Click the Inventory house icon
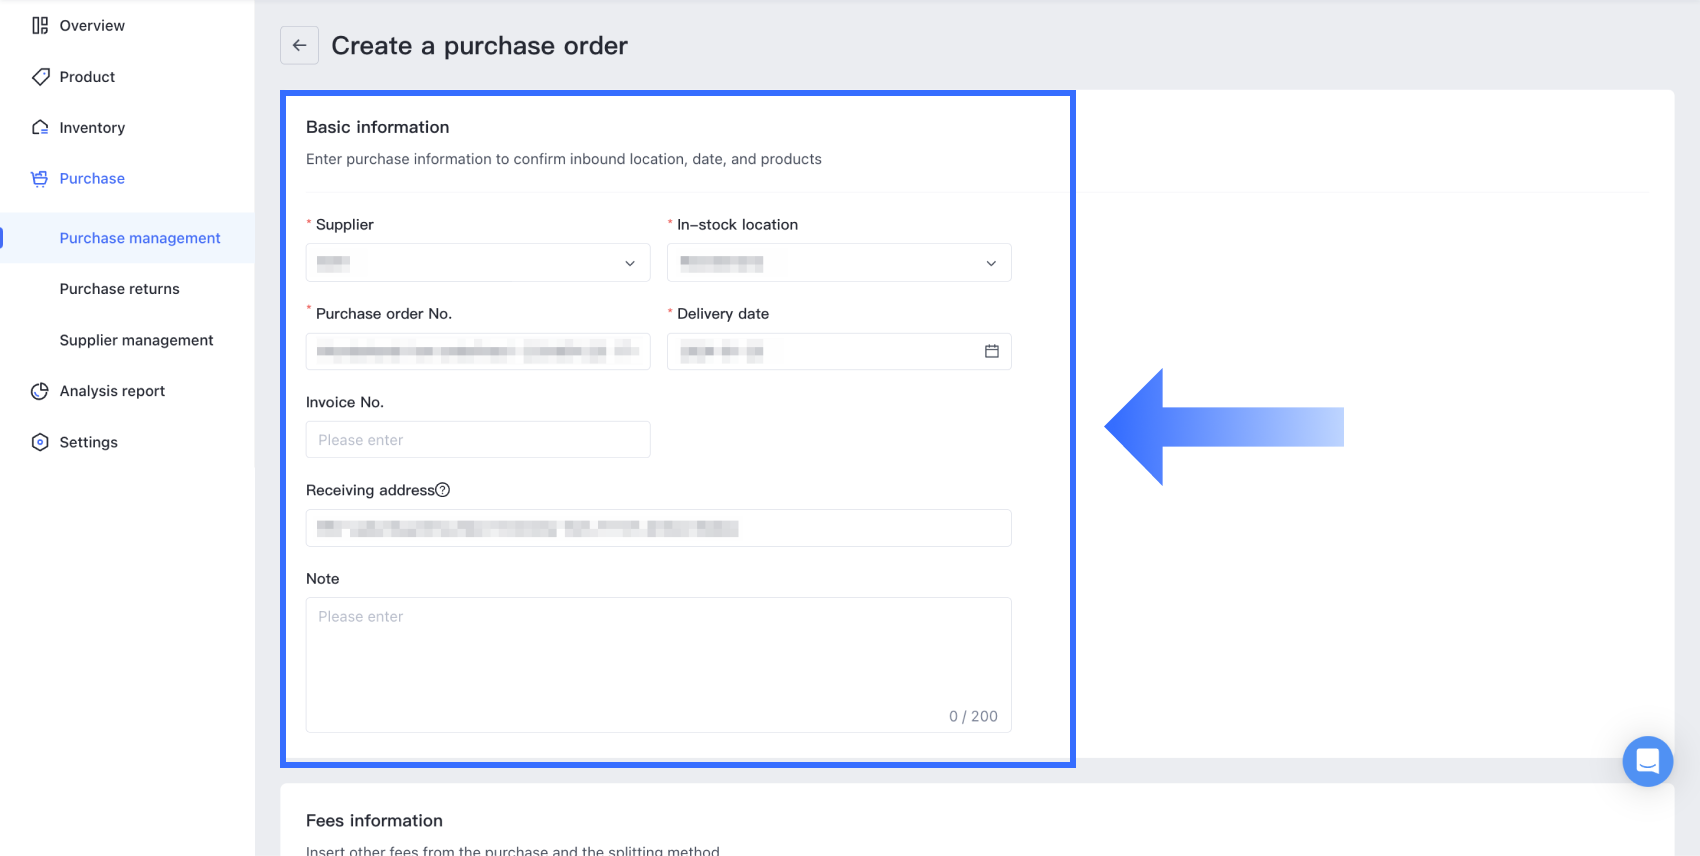The height and width of the screenshot is (856, 1700). click(40, 128)
